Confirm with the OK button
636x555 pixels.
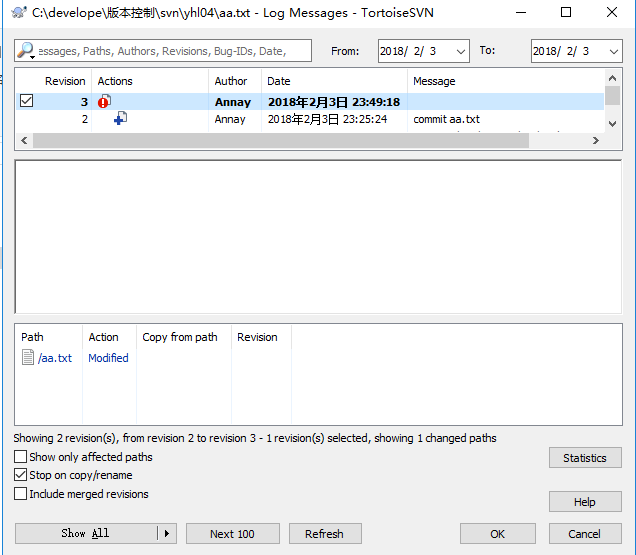pyautogui.click(x=497, y=533)
